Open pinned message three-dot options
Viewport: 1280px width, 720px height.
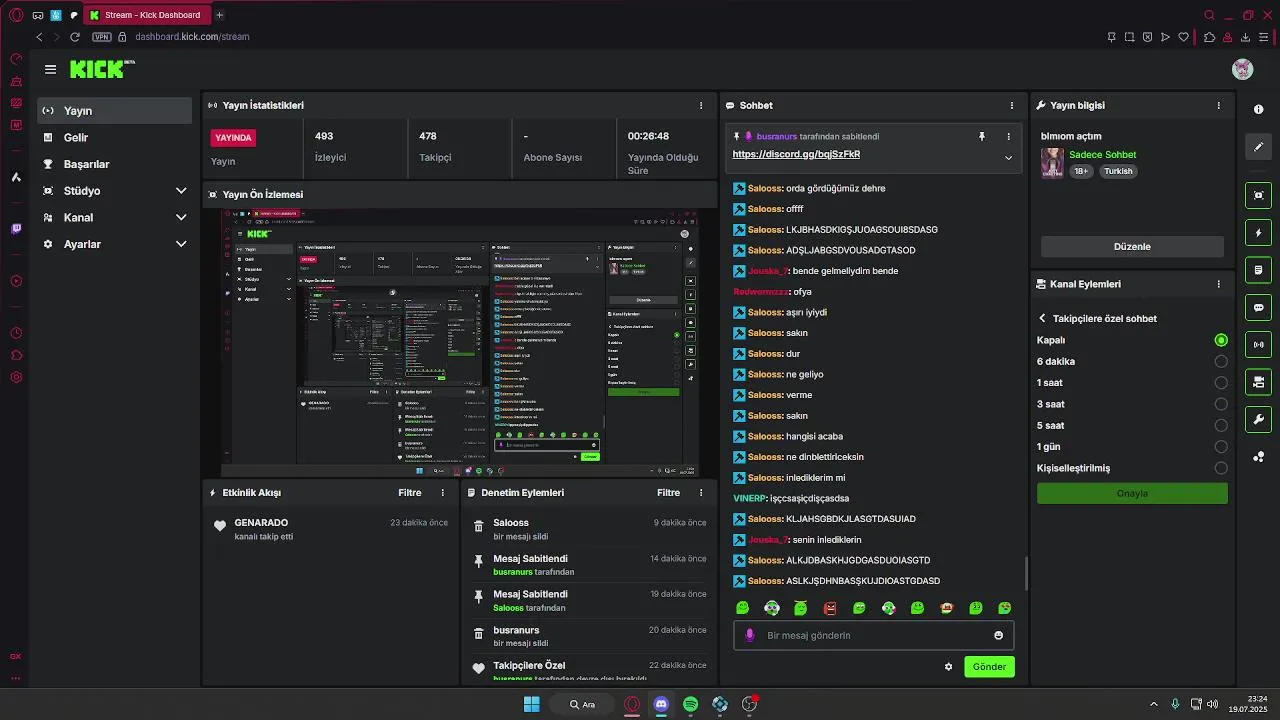(1008, 136)
